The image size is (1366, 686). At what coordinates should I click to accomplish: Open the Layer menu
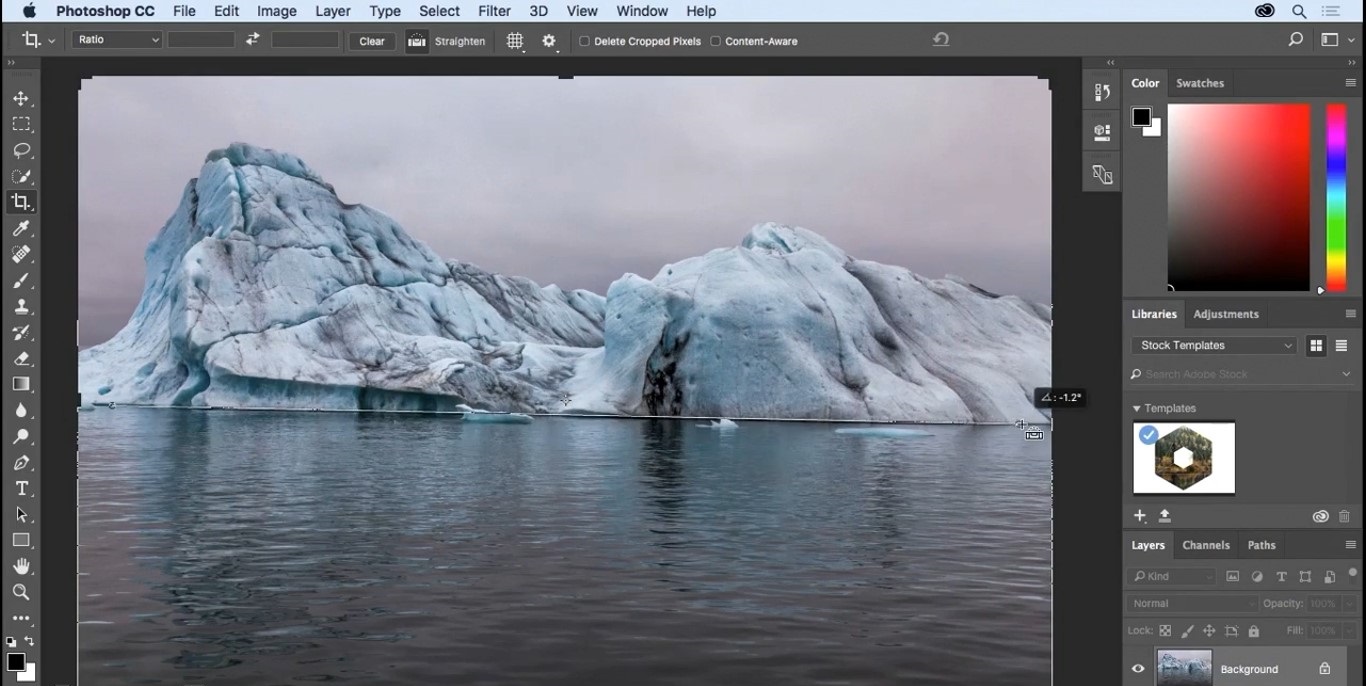tap(333, 11)
